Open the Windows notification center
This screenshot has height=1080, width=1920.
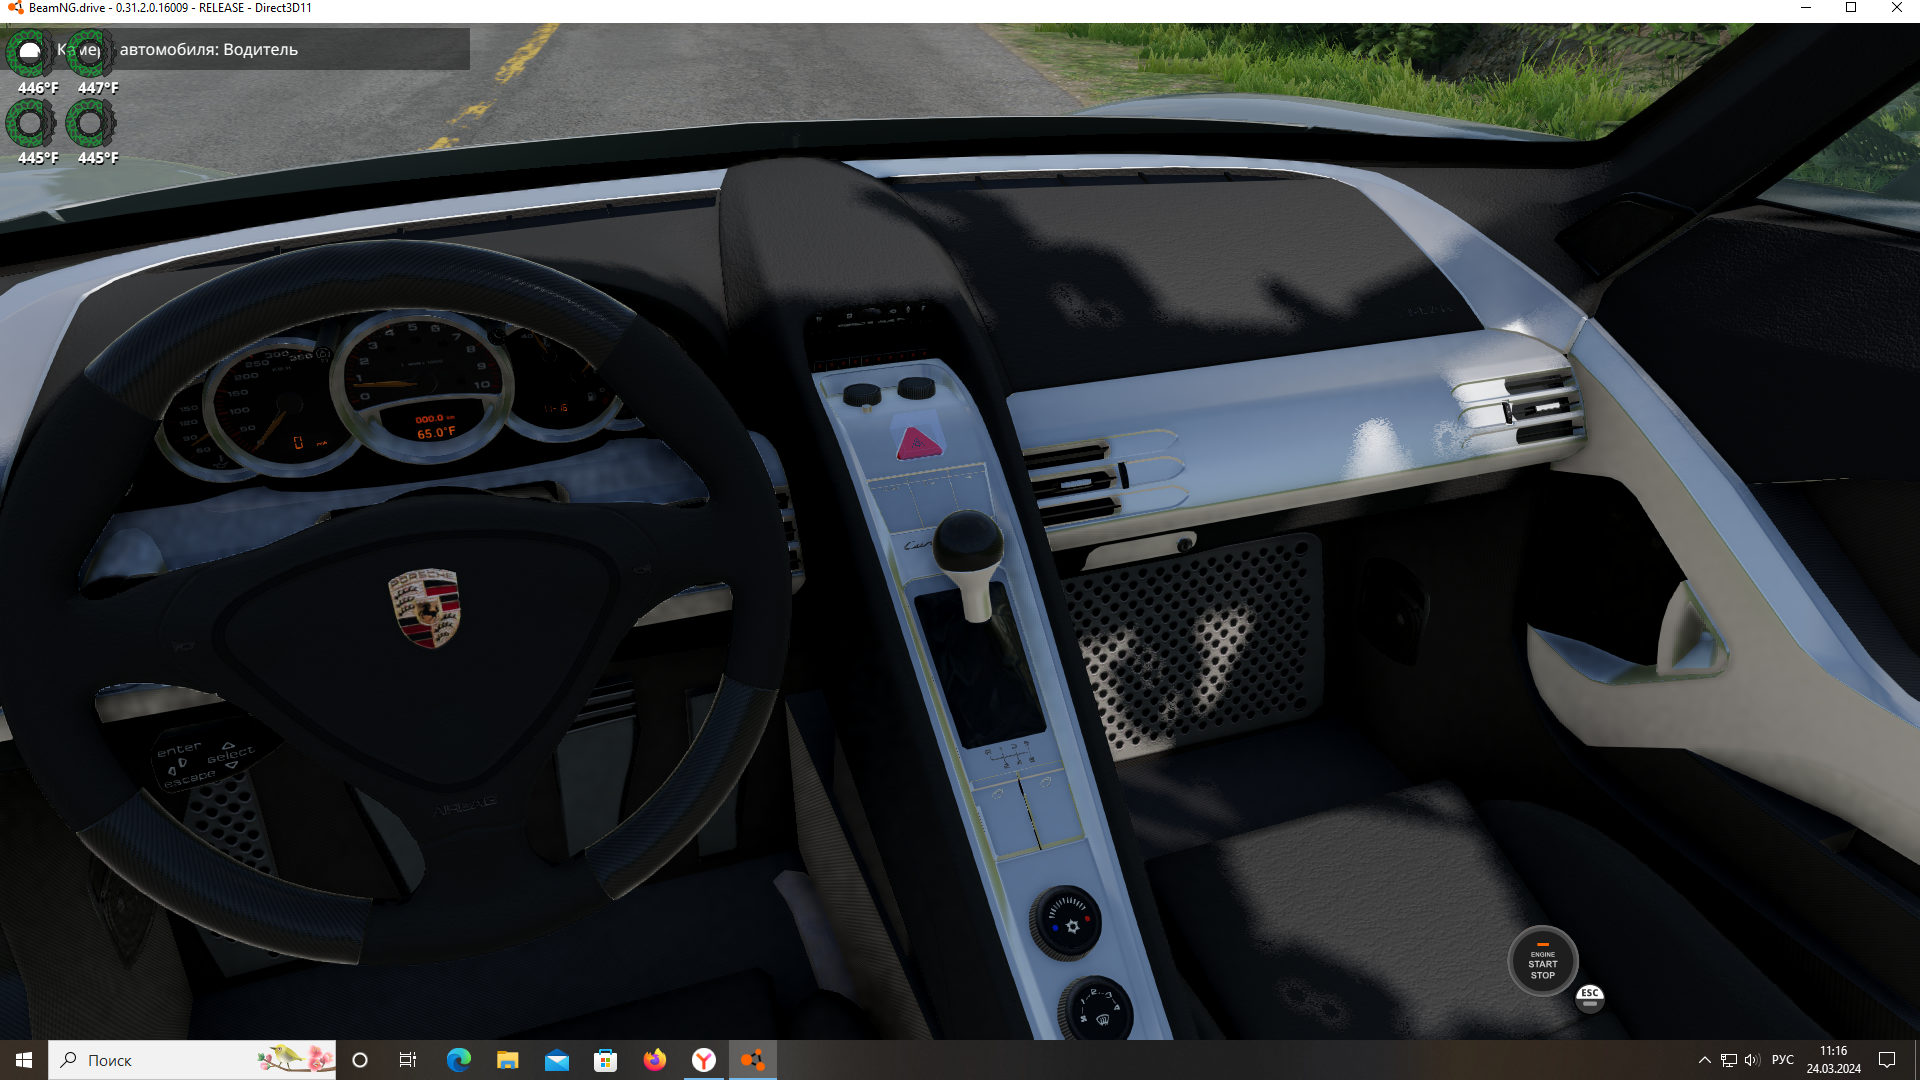[1887, 1060]
